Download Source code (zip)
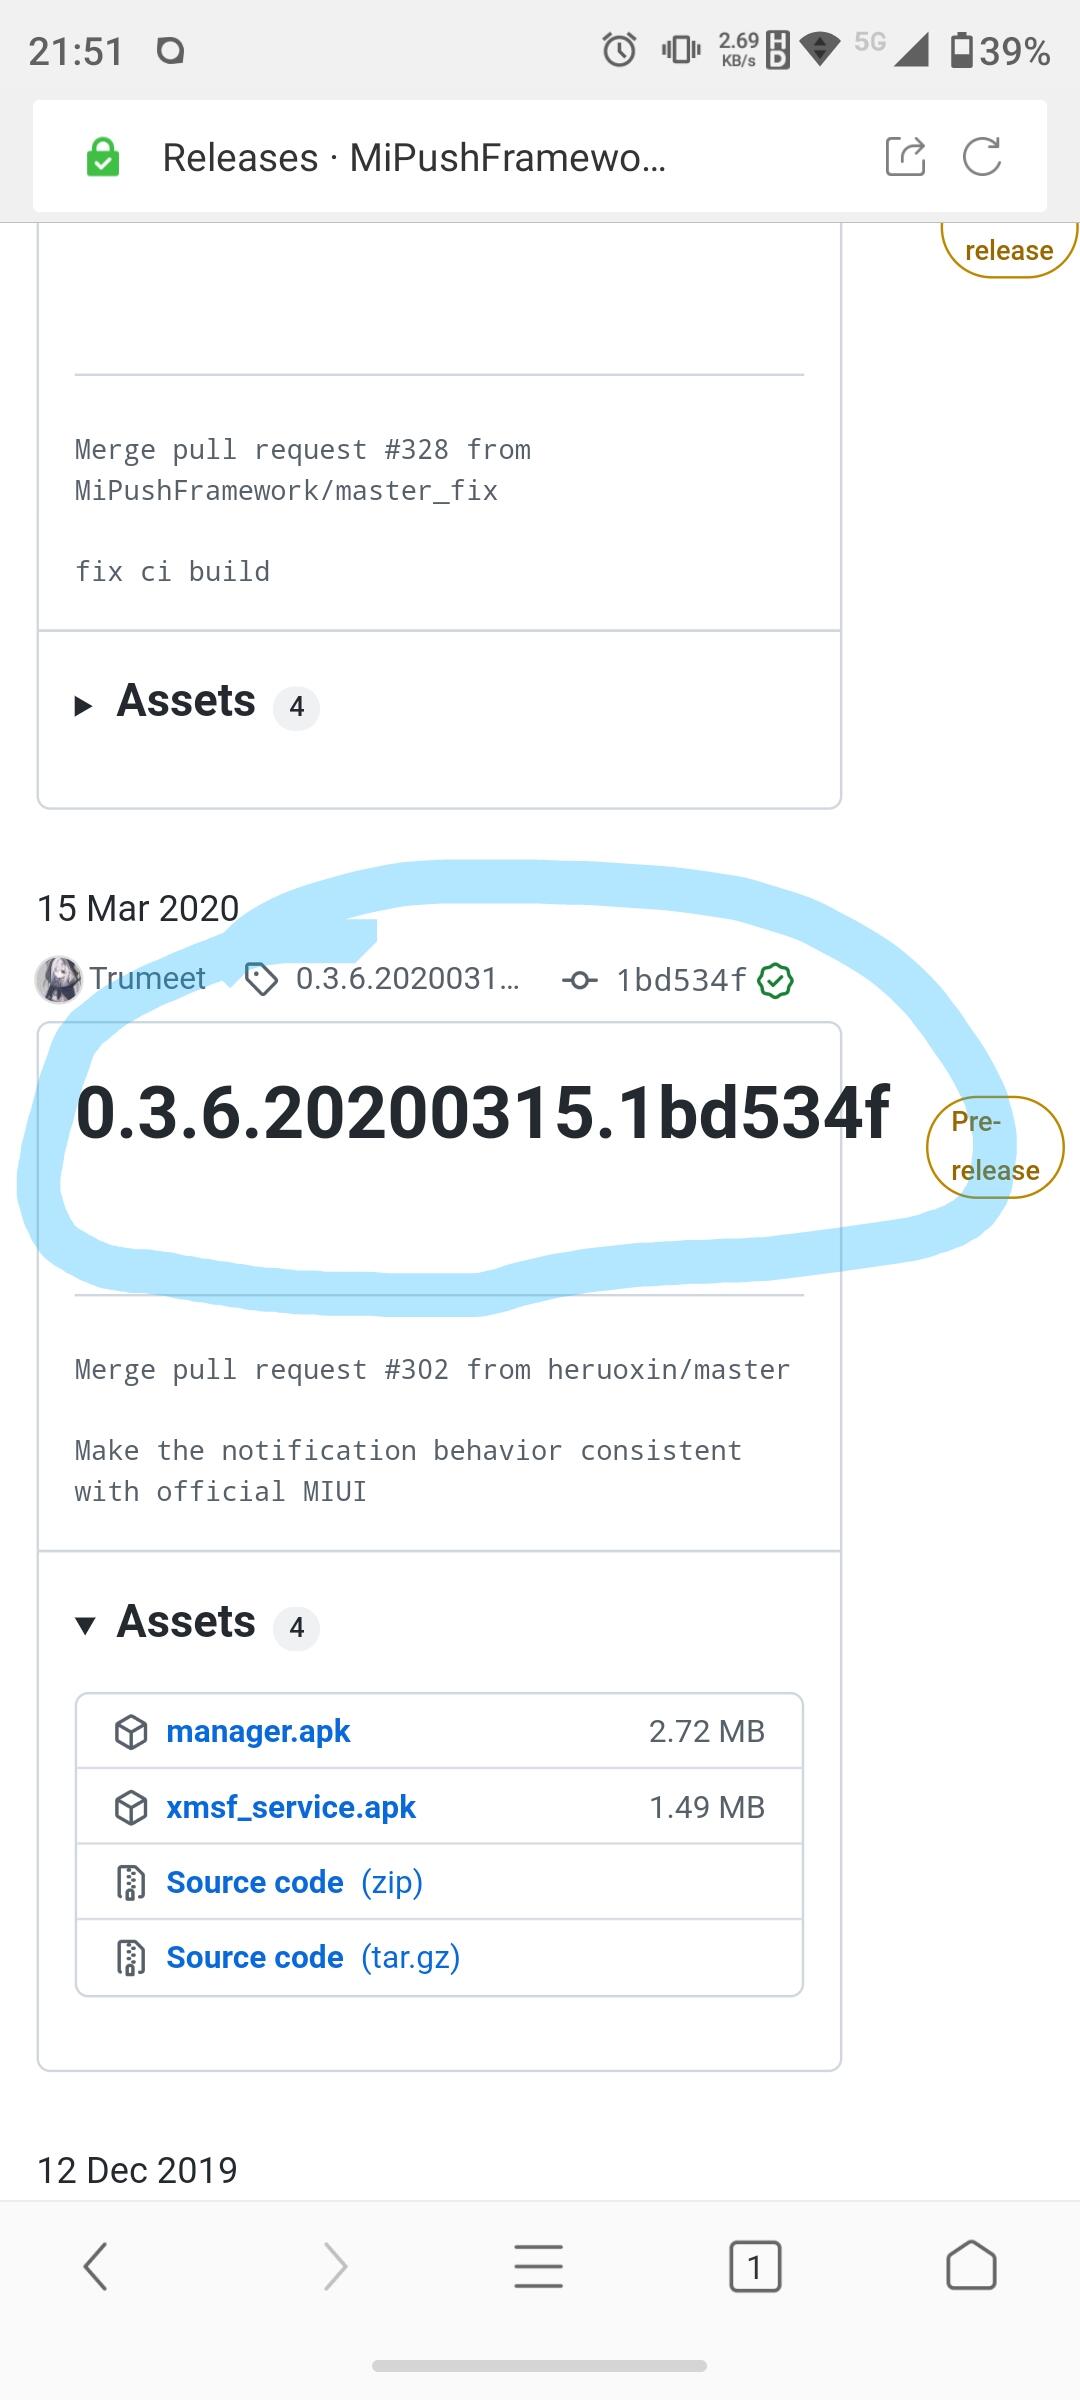The image size is (1080, 2400). pos(295,1882)
